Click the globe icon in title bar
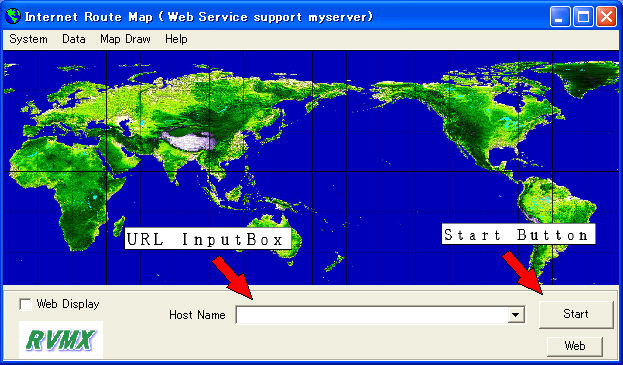Image resolution: width=623 pixels, height=365 pixels. 13,17
